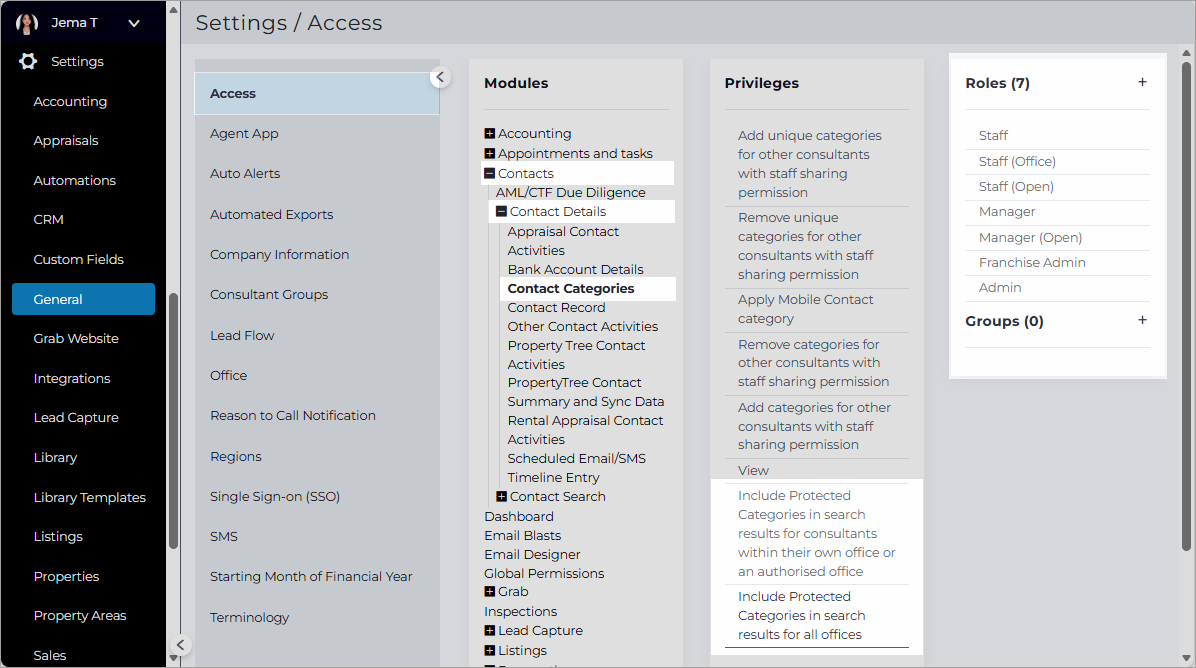Select Contact Record tree item
This screenshot has height=668, width=1196.
[556, 307]
